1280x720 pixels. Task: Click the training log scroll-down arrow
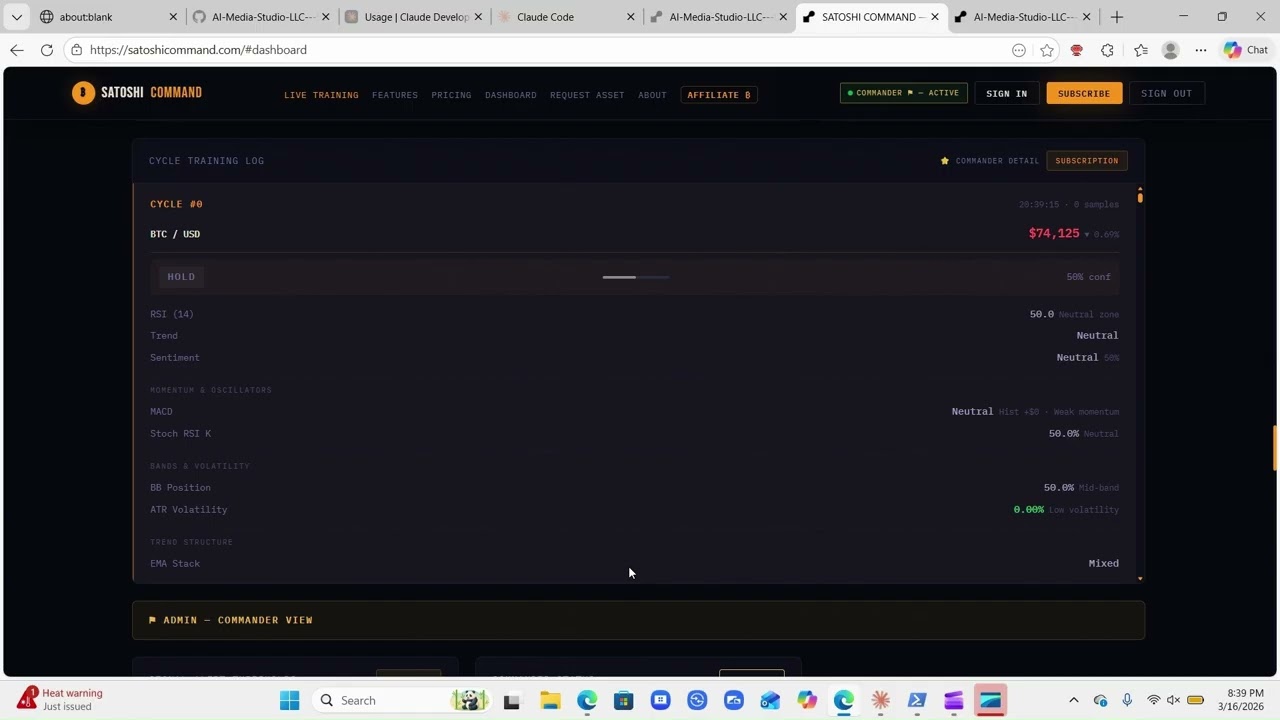click(x=1140, y=578)
